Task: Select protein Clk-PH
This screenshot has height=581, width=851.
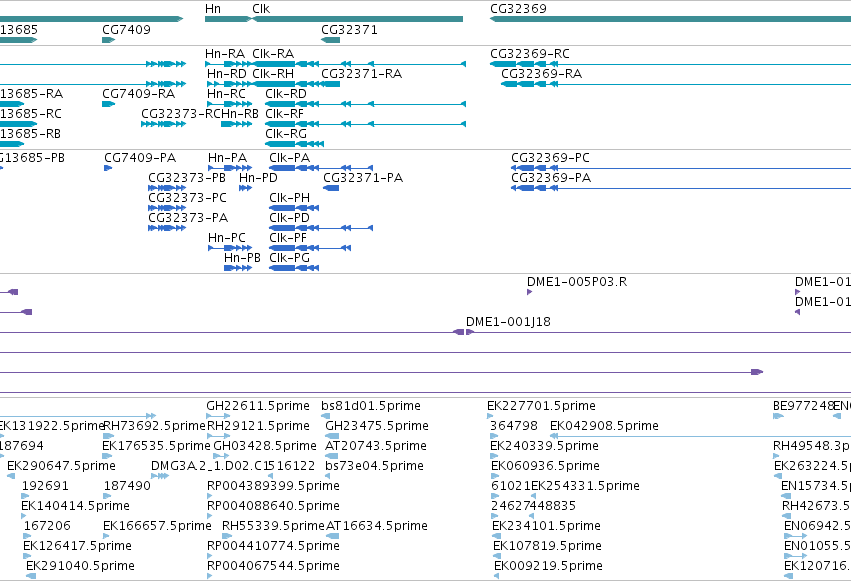Action: pos(289,198)
